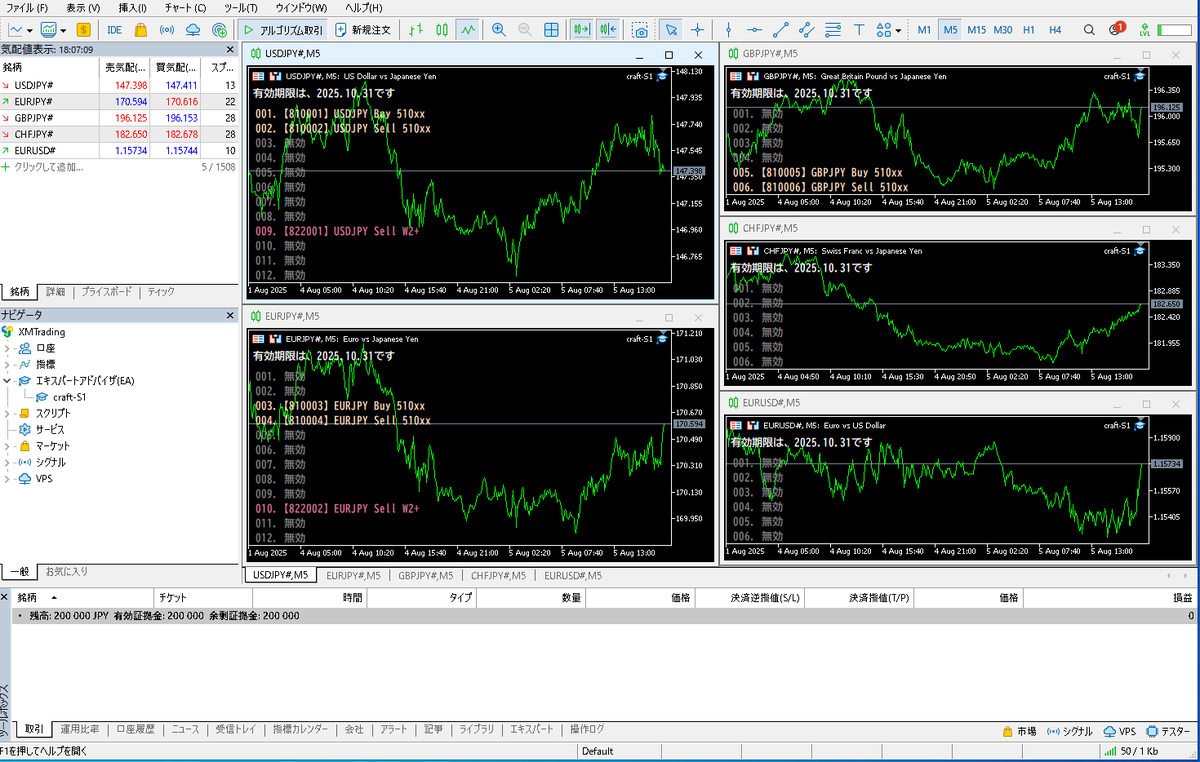Select XMTrading root in Navigator
Viewport: 1200px width, 762px height.
coord(43,331)
